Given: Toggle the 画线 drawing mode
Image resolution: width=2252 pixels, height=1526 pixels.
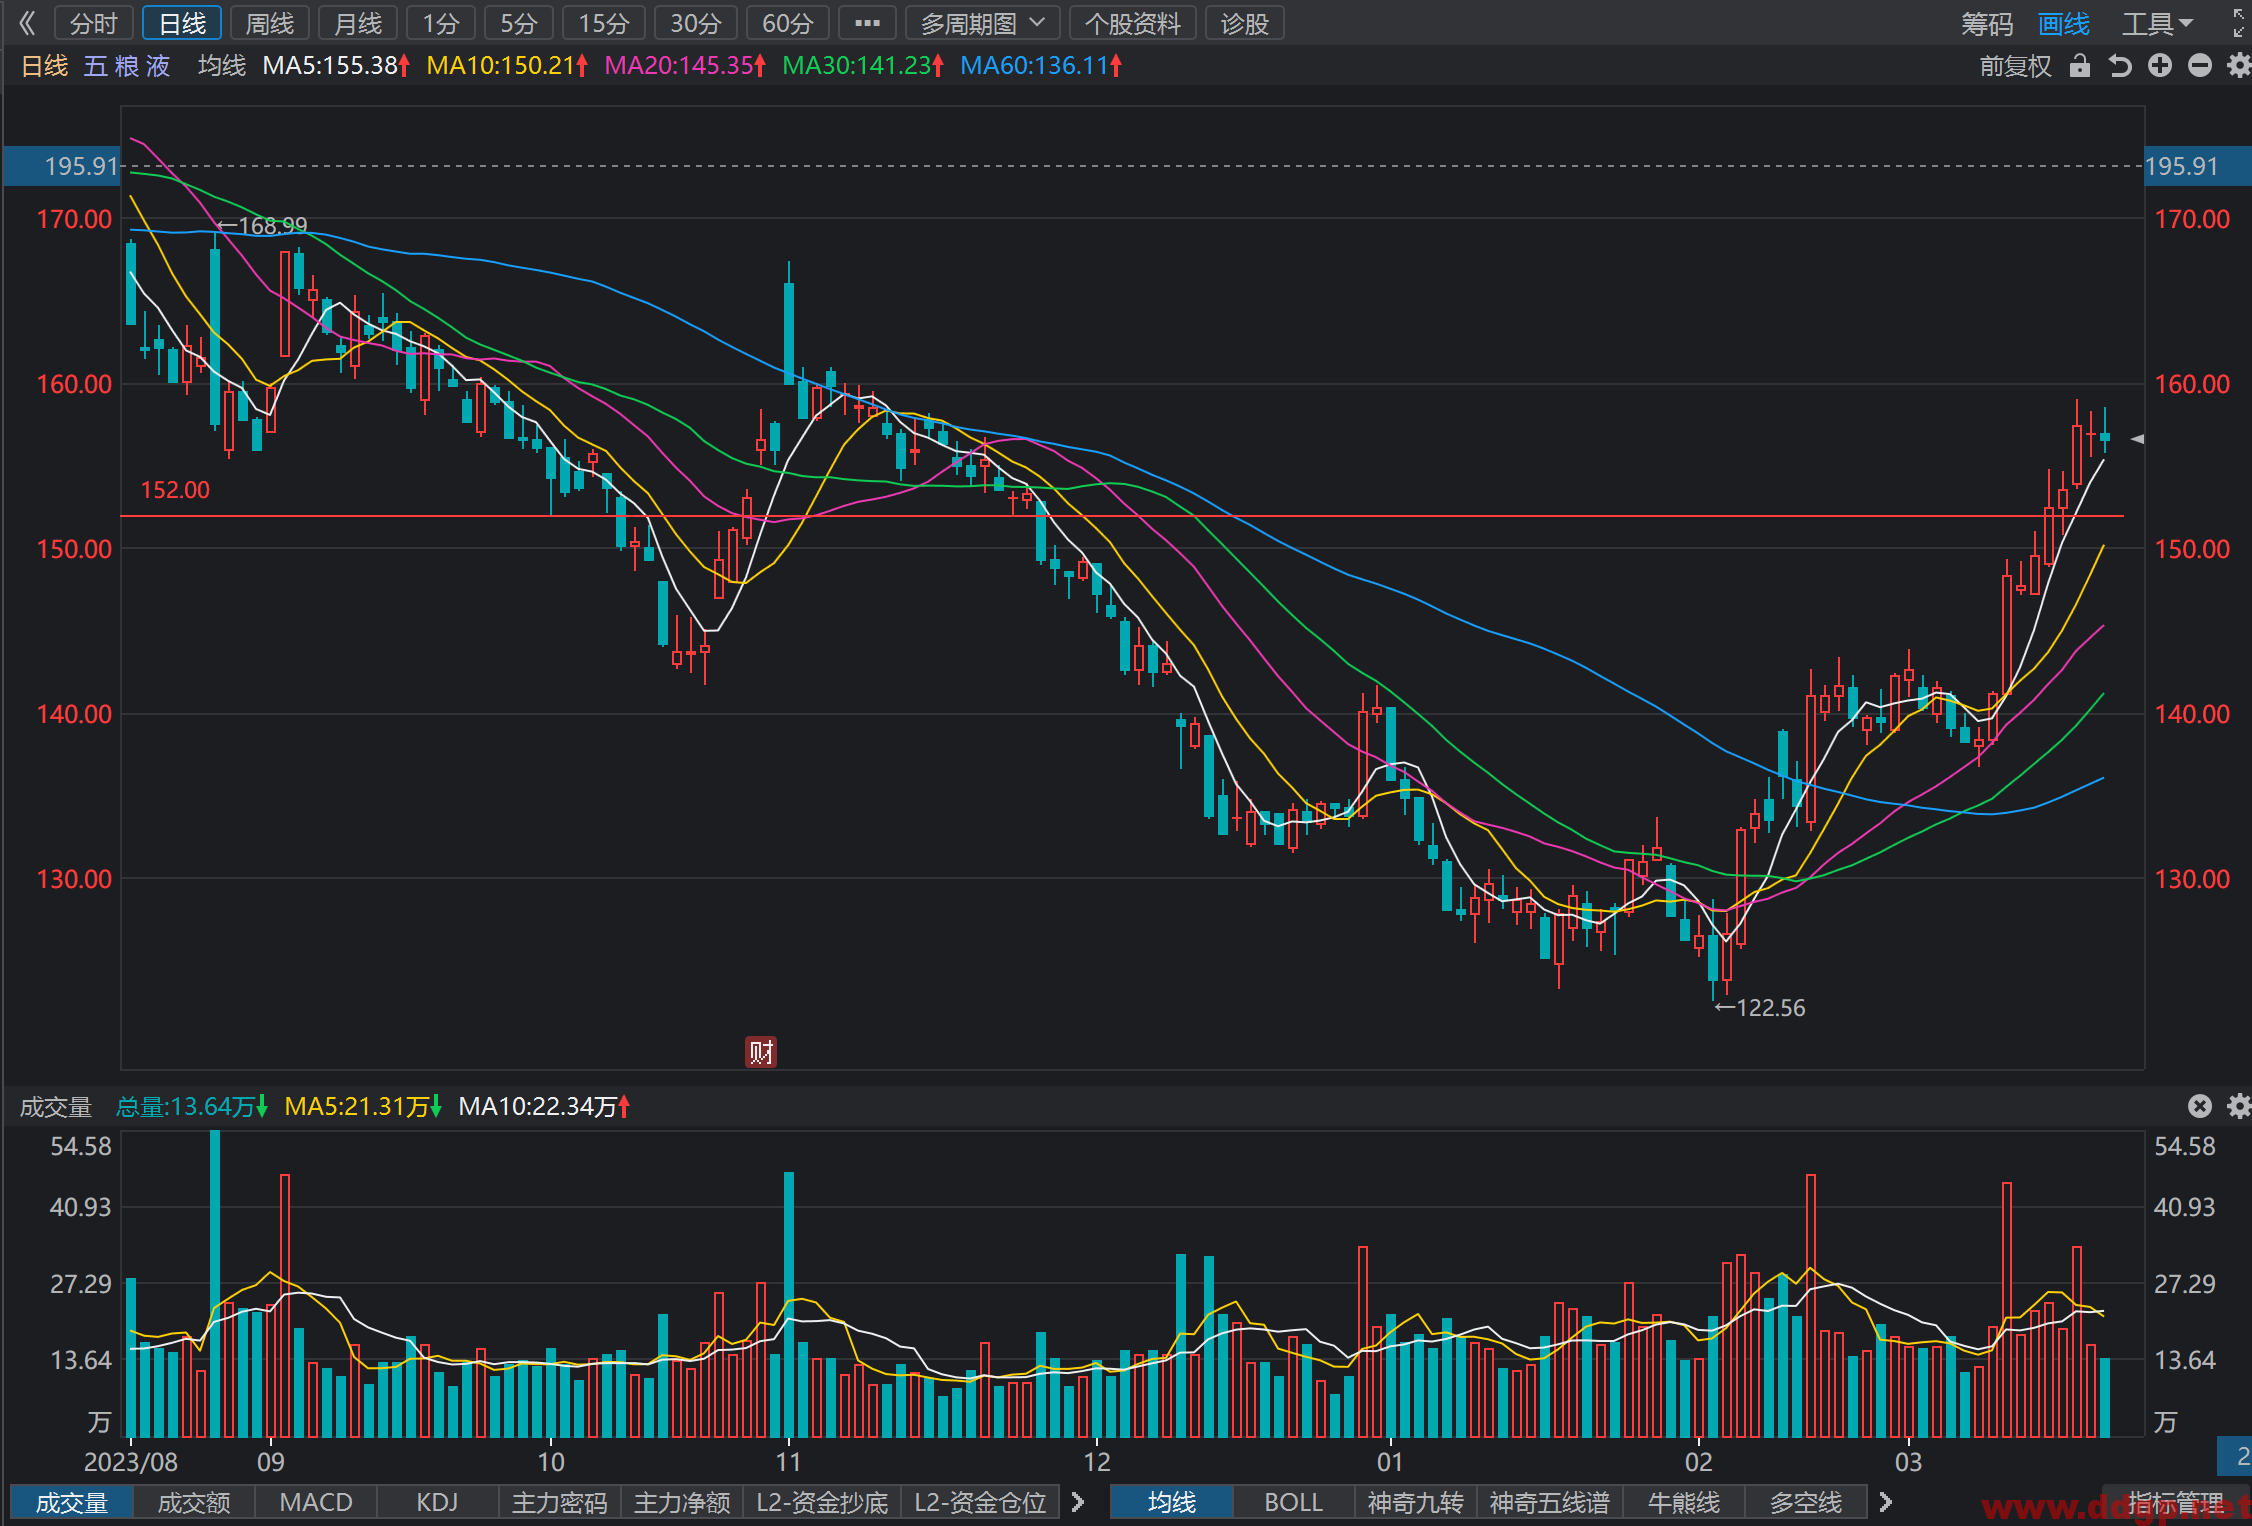Looking at the screenshot, I should 2064,23.
